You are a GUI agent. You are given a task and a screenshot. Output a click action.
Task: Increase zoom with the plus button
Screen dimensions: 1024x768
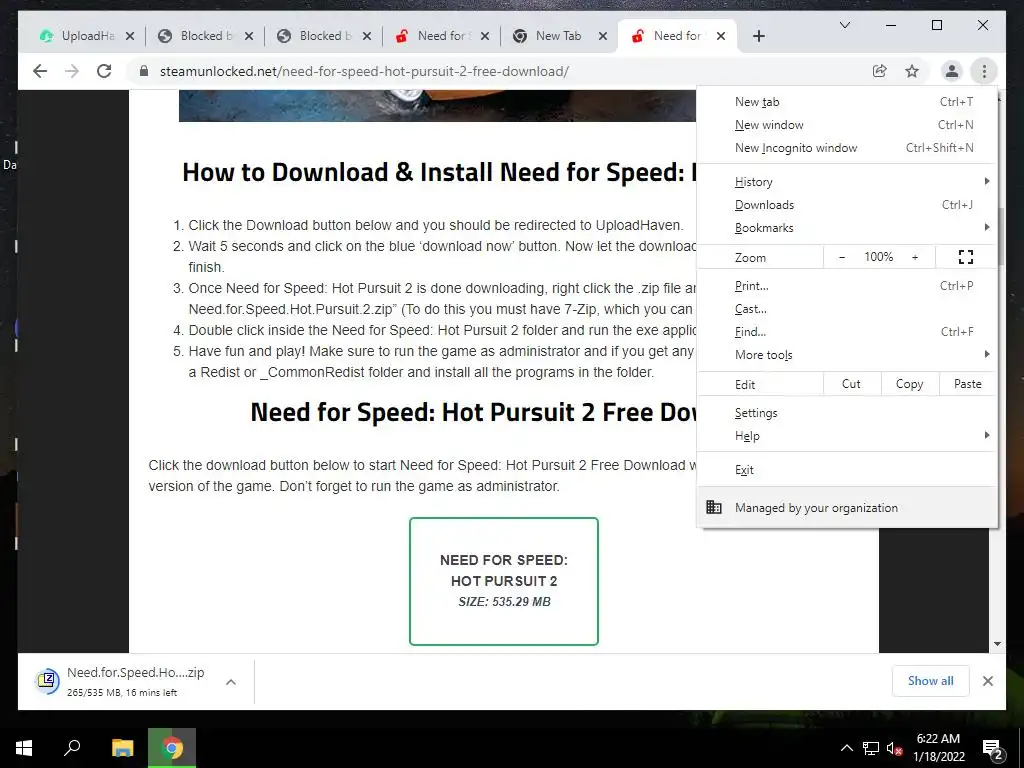[915, 257]
